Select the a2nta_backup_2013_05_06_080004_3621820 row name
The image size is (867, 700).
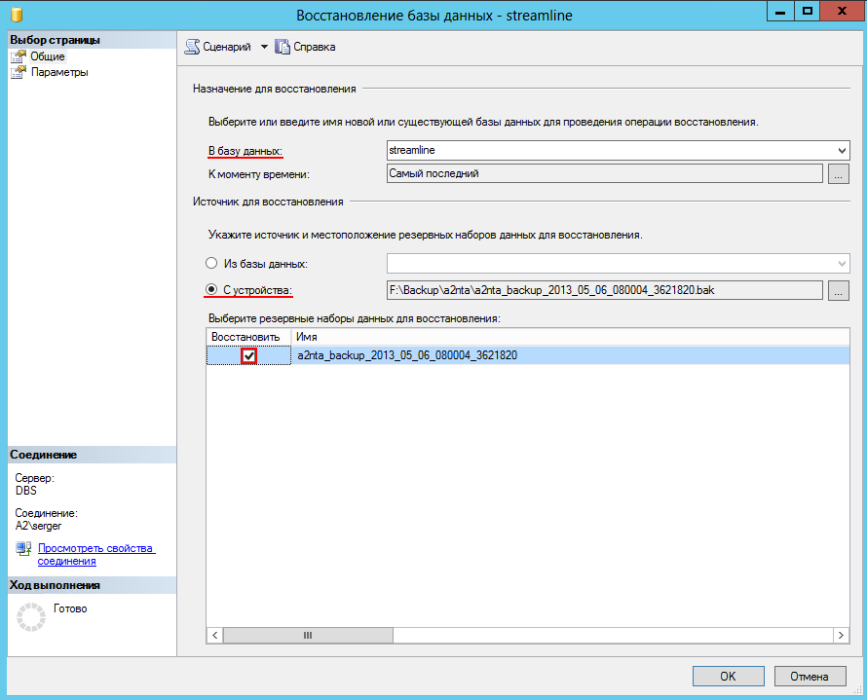(x=407, y=356)
